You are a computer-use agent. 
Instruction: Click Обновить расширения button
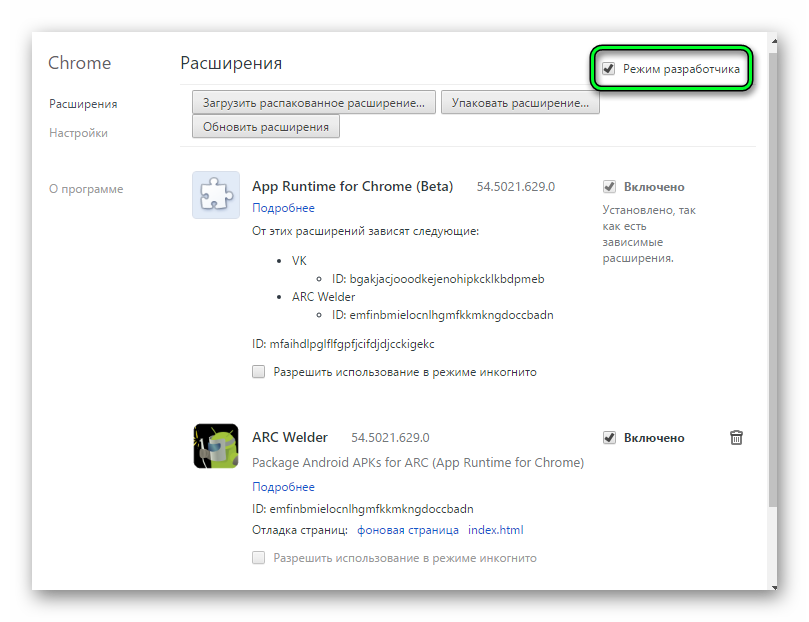point(266,127)
